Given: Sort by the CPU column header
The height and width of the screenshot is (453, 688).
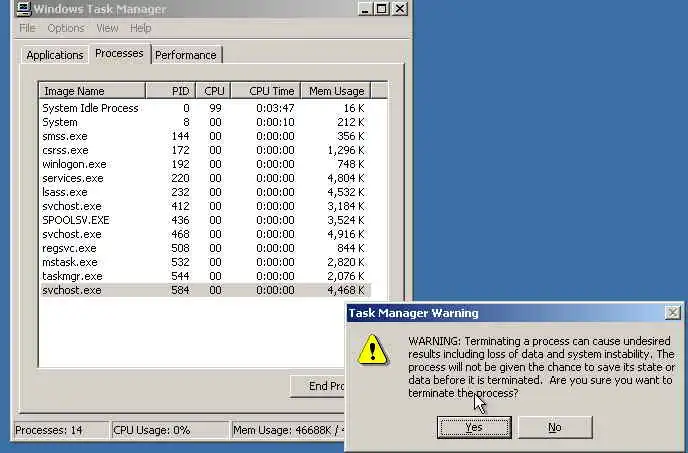Looking at the screenshot, I should click(x=213, y=91).
